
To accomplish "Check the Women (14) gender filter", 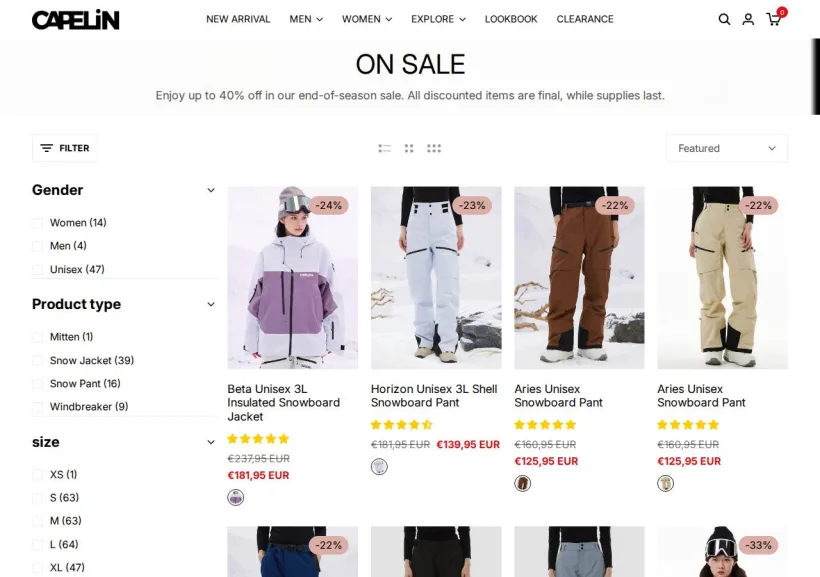I will pos(37,223).
